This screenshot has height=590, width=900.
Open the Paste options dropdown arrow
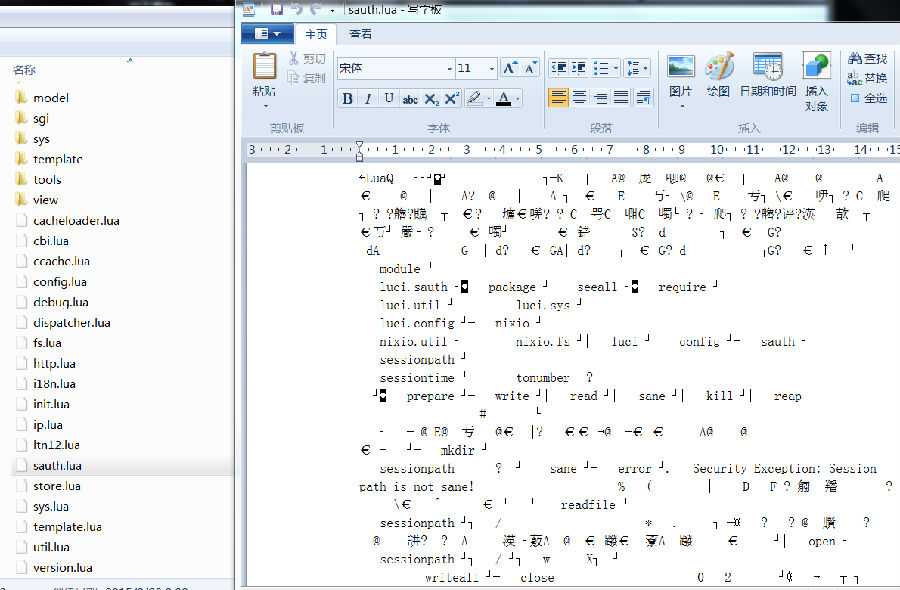coord(265,106)
